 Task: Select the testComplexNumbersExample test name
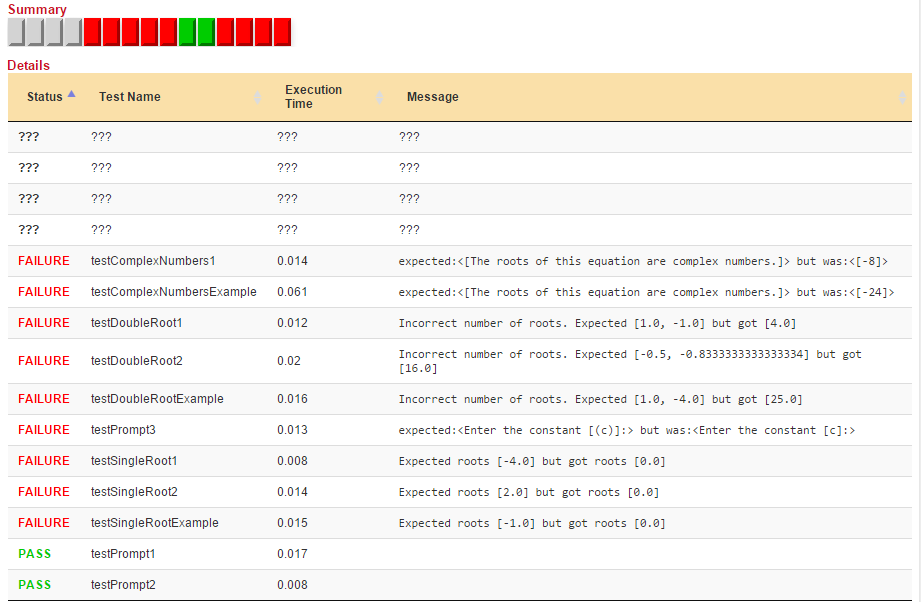point(174,292)
